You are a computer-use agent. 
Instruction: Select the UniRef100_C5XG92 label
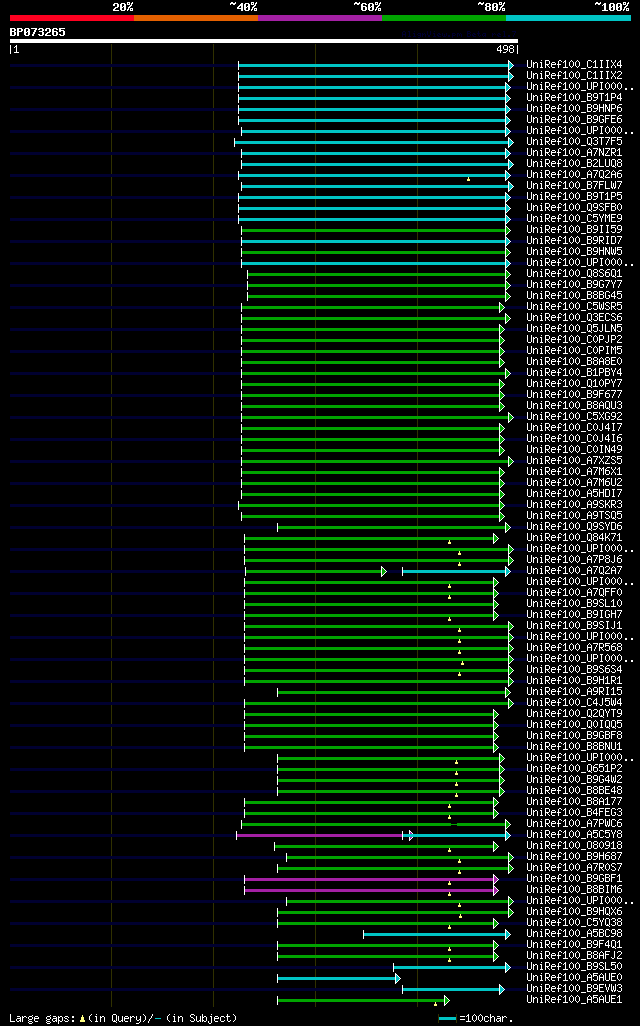(575, 417)
